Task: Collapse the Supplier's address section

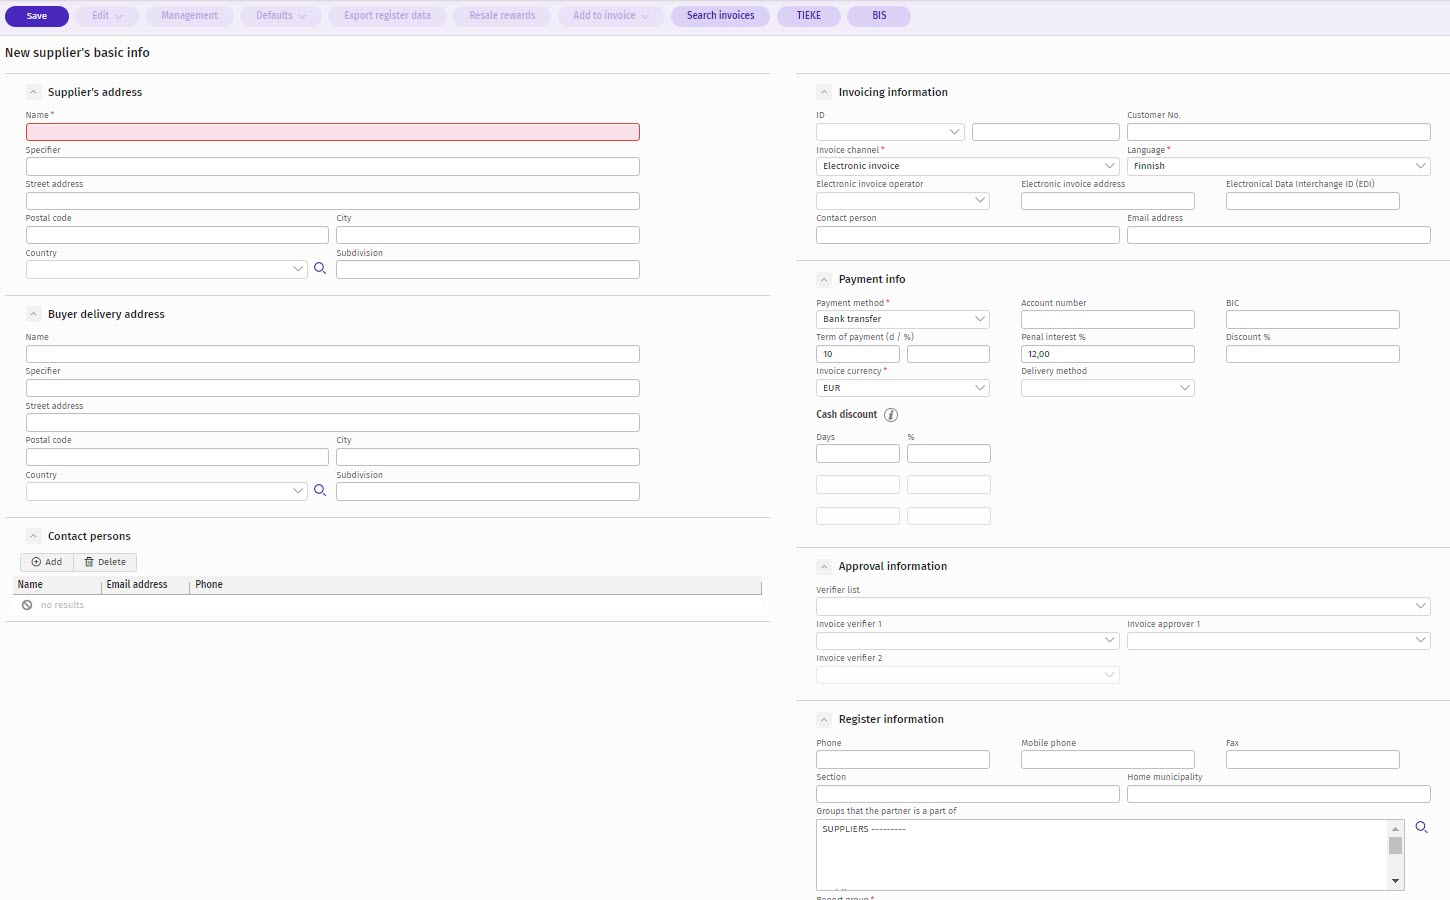Action: [x=33, y=92]
